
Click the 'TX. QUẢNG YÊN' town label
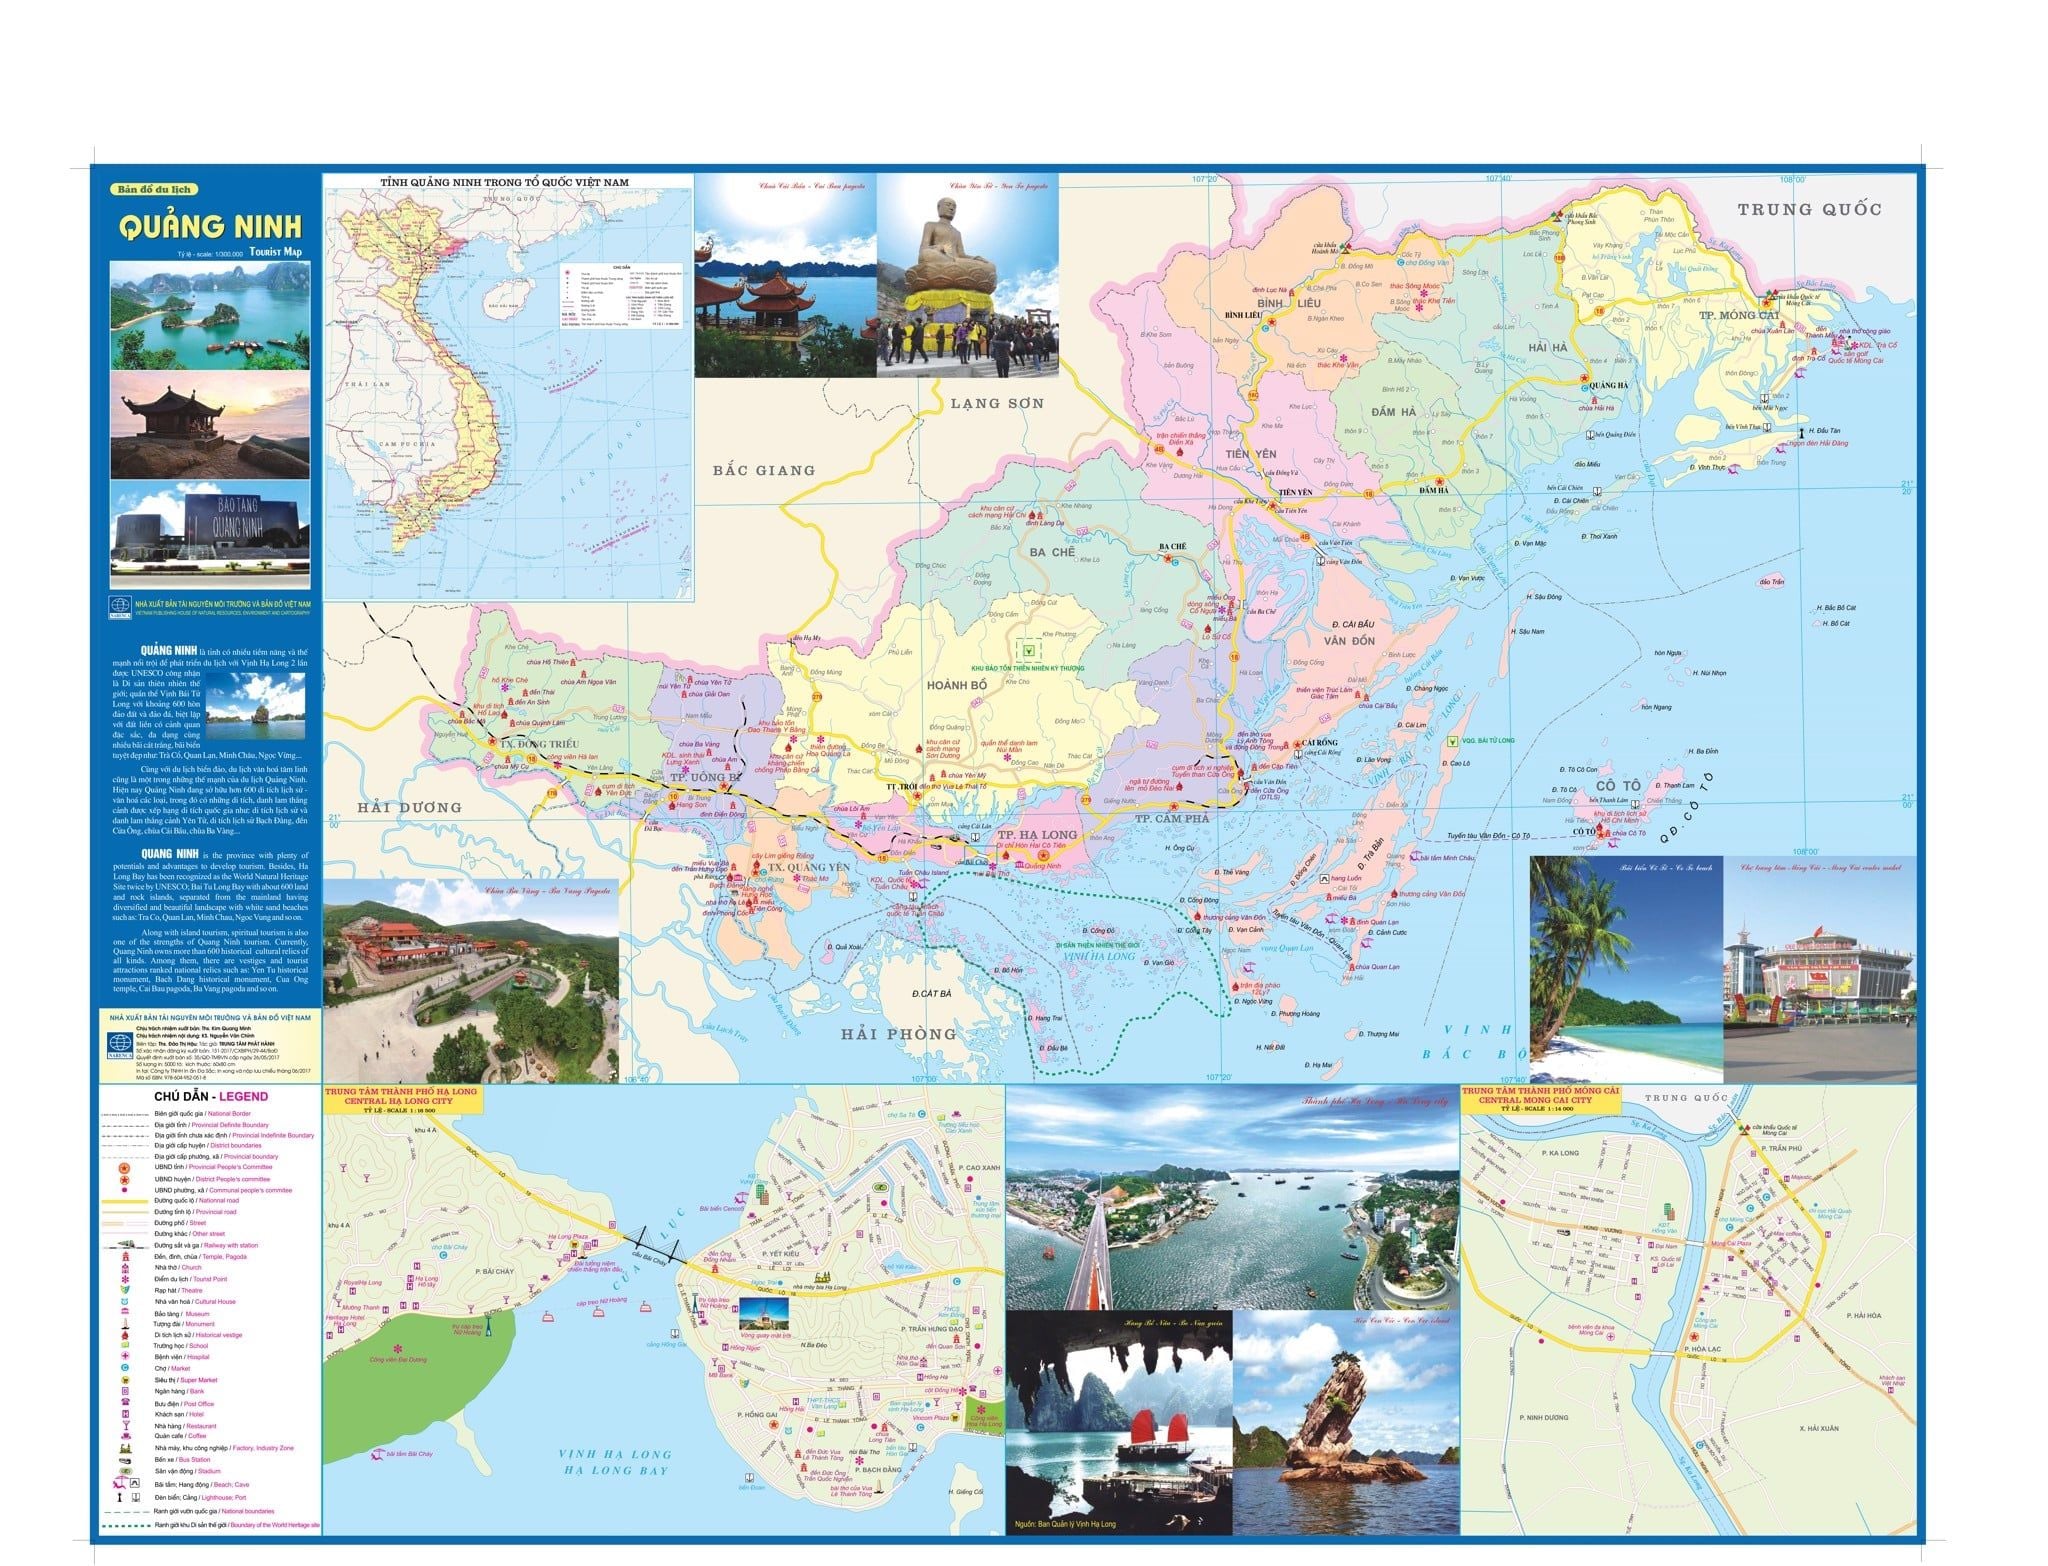(x=808, y=867)
